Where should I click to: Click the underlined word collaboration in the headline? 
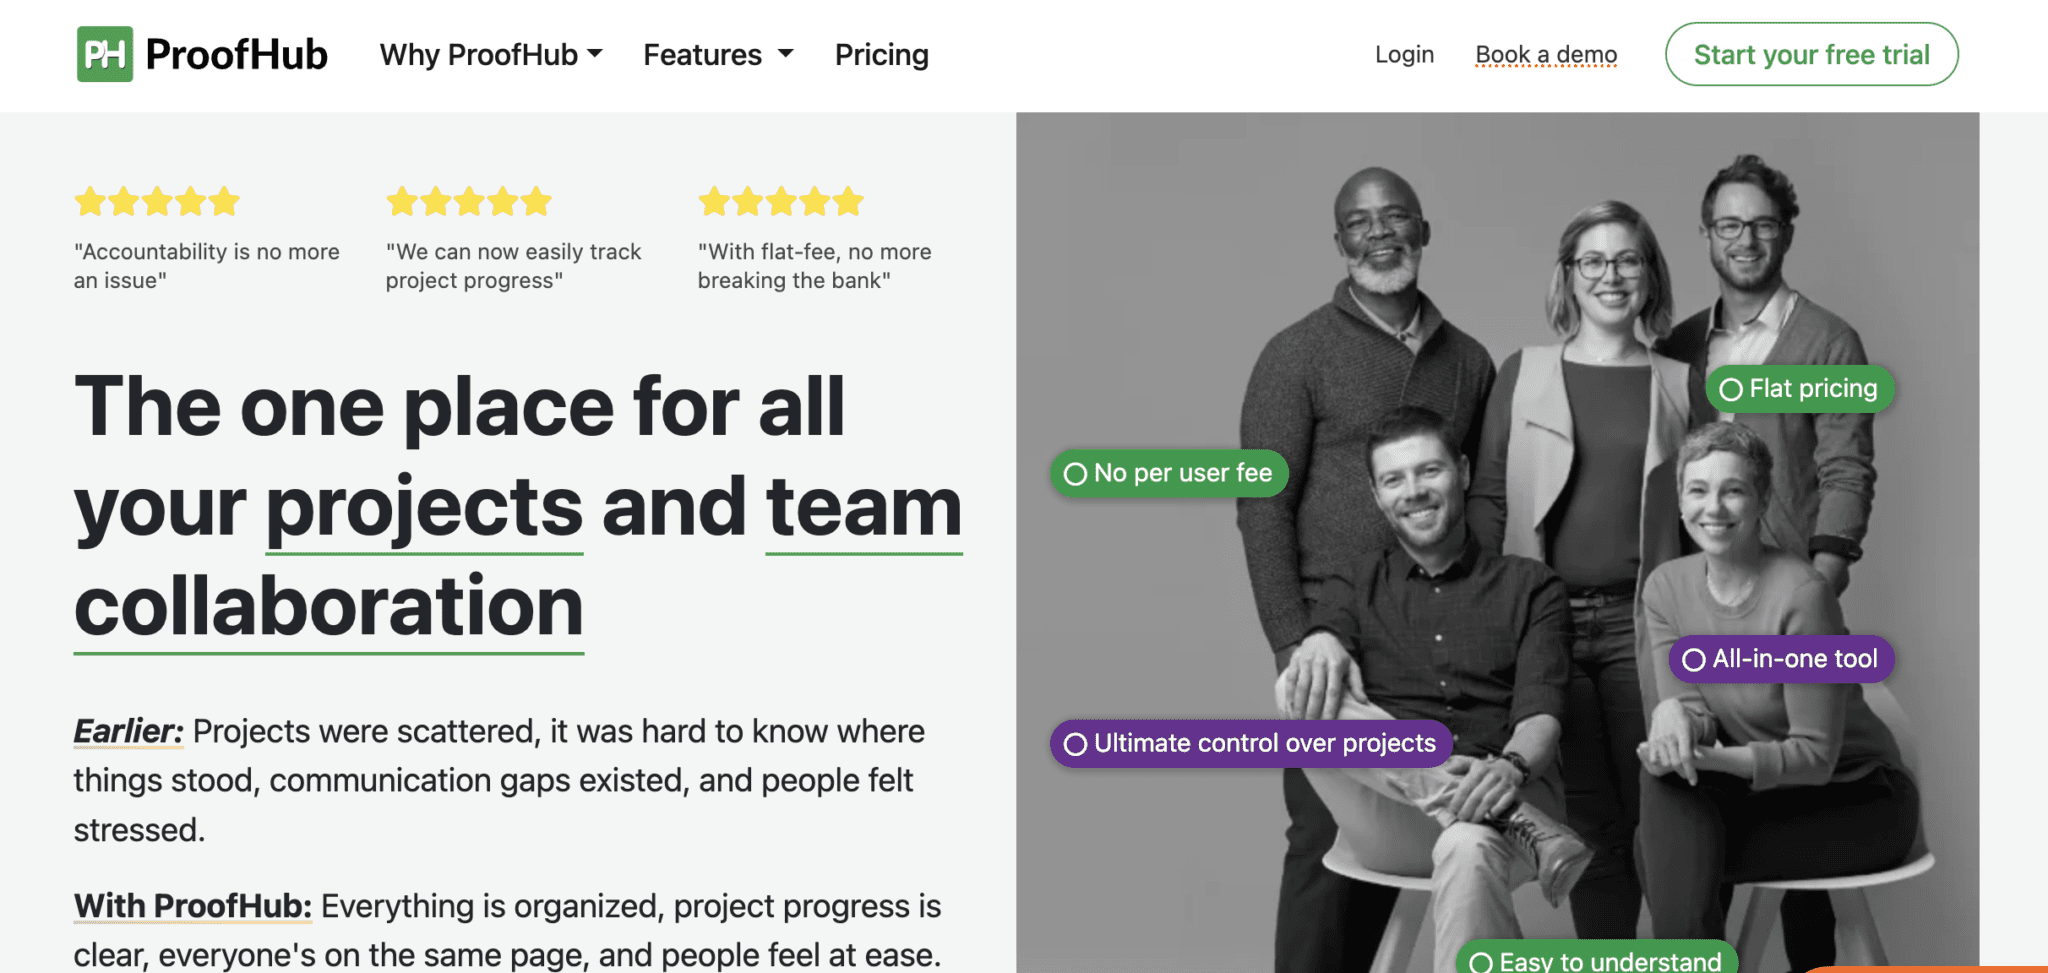pyautogui.click(x=328, y=607)
